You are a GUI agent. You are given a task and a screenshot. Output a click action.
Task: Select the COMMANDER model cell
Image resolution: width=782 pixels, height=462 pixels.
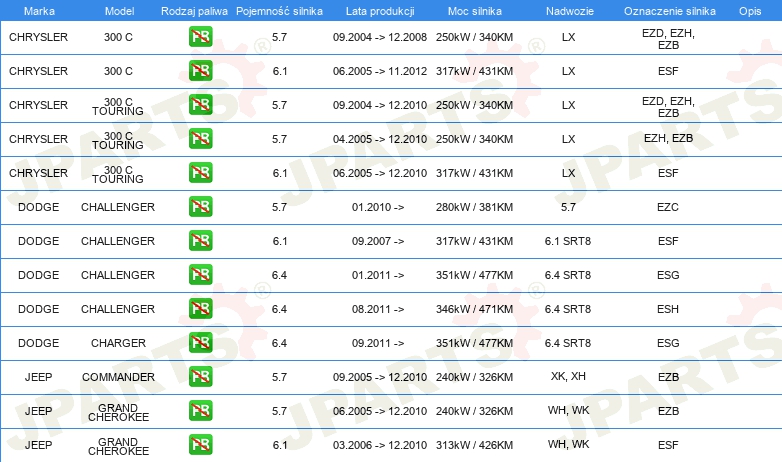tap(118, 377)
